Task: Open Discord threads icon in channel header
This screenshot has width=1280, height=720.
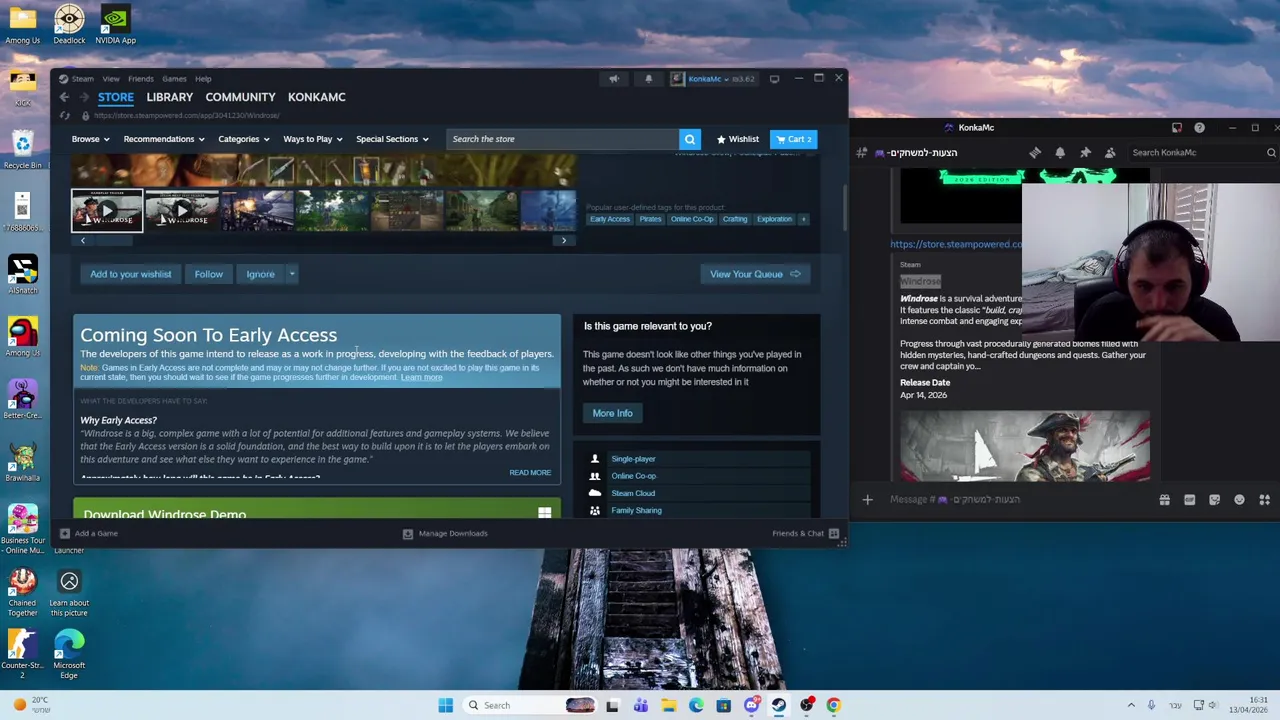Action: 1035,152
